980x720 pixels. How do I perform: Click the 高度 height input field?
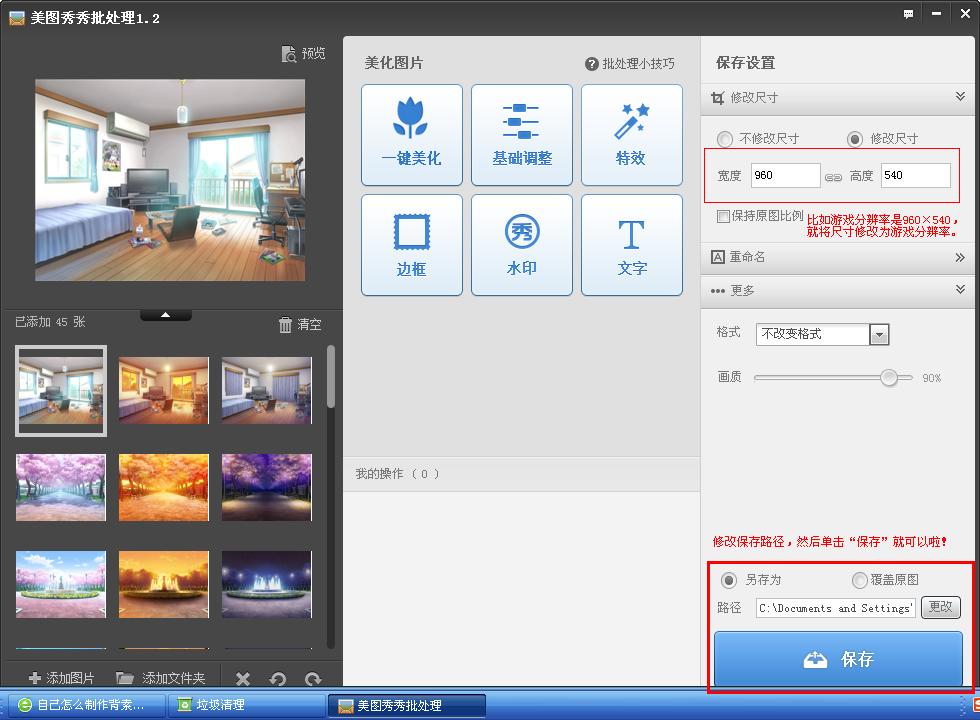916,176
